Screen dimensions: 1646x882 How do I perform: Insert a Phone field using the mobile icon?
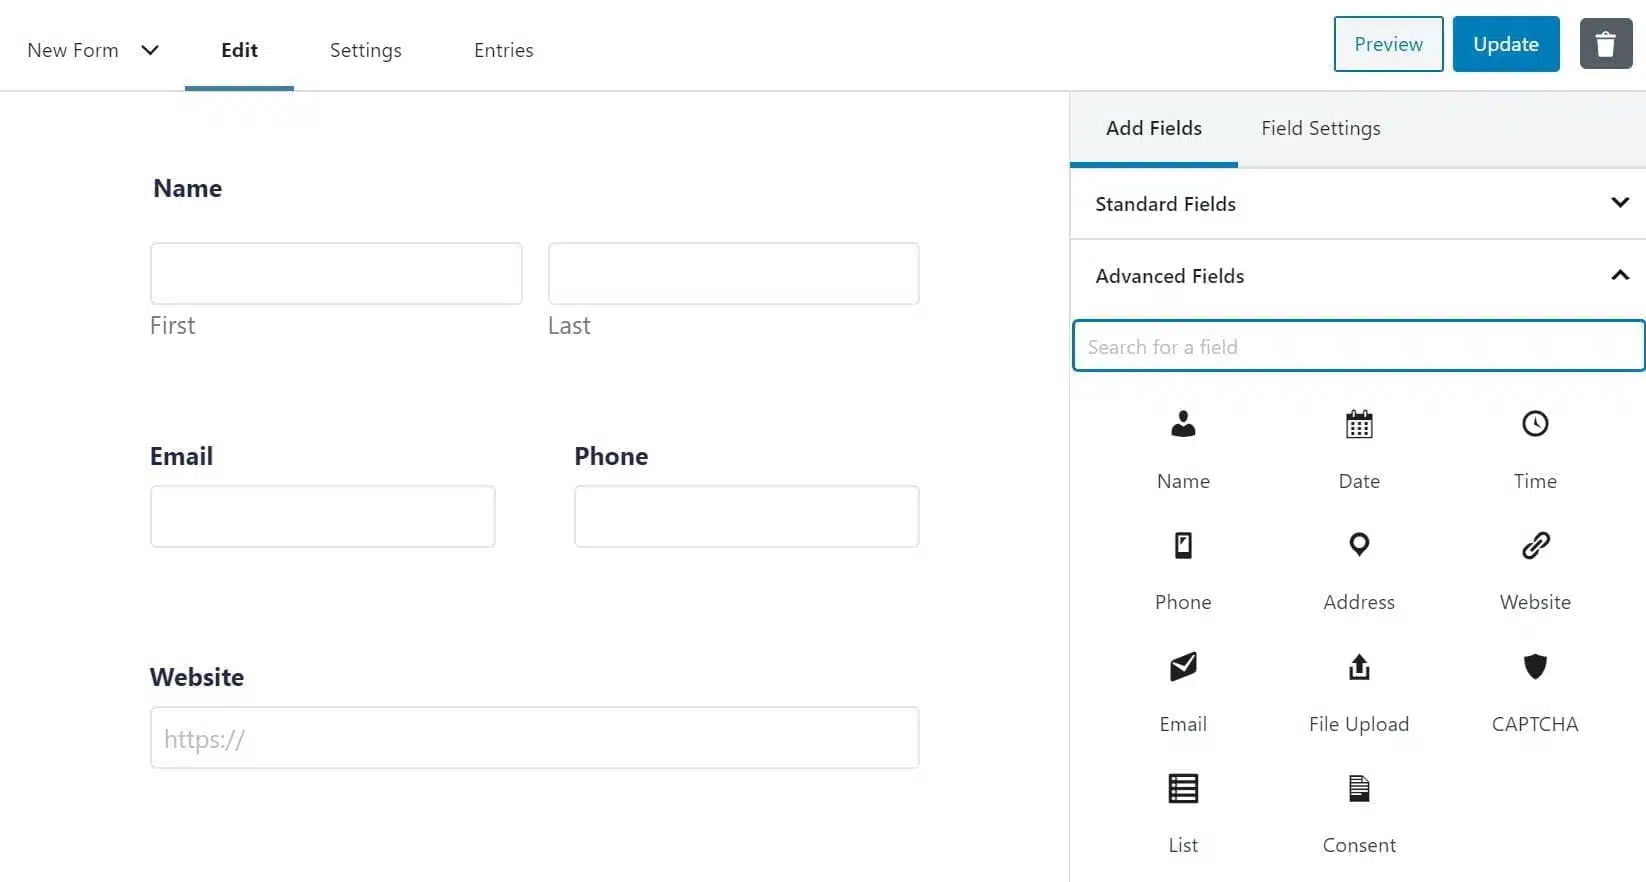tap(1182, 545)
